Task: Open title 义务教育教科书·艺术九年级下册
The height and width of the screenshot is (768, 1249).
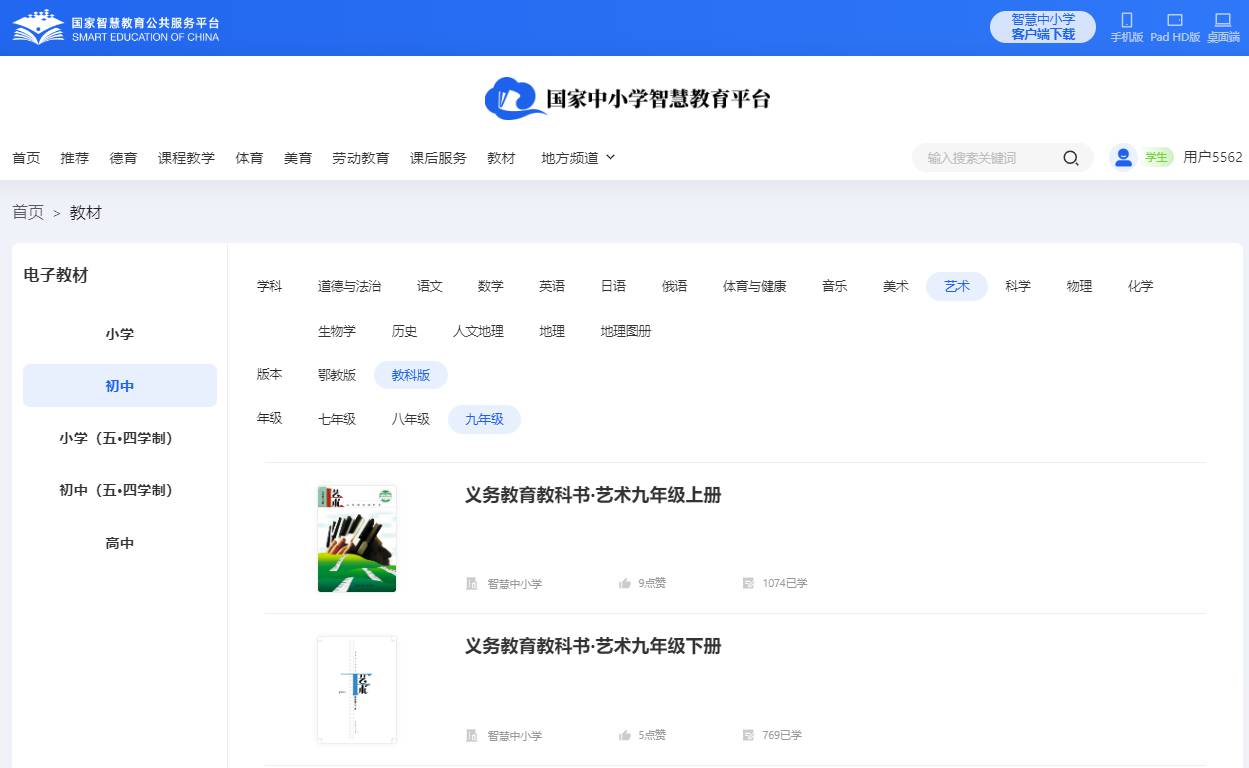Action: pyautogui.click(x=593, y=646)
